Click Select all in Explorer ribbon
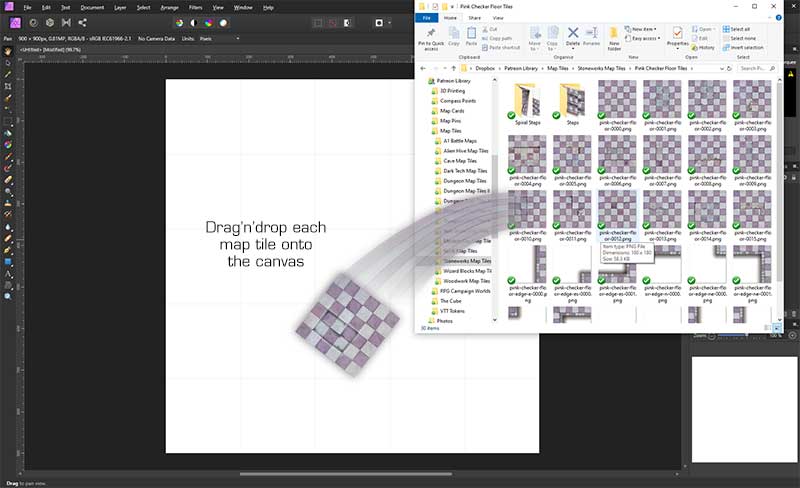 coord(736,29)
